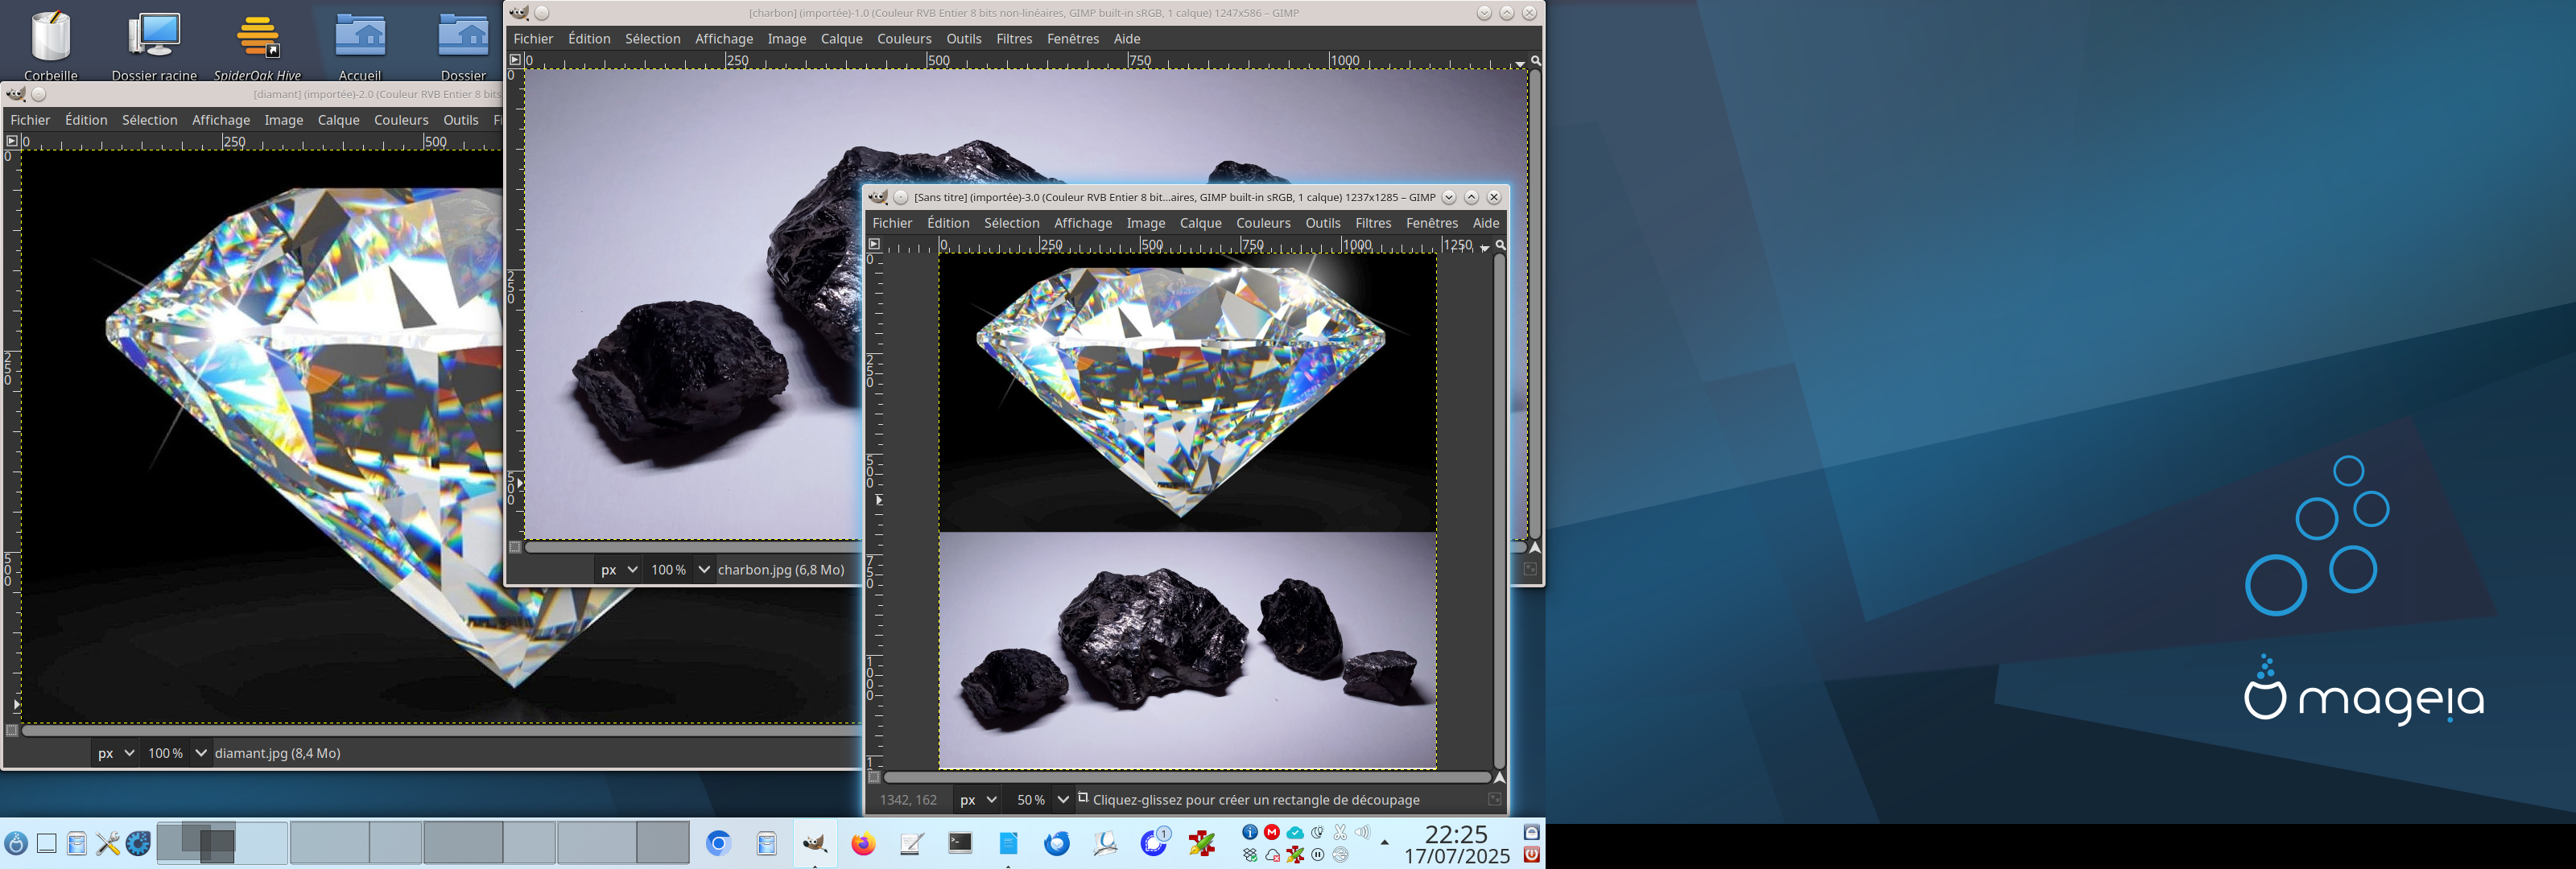This screenshot has height=869, width=2576.
Task: Toggle zoom-on-resize magnifier in Sans titre window
Action: (1500, 244)
